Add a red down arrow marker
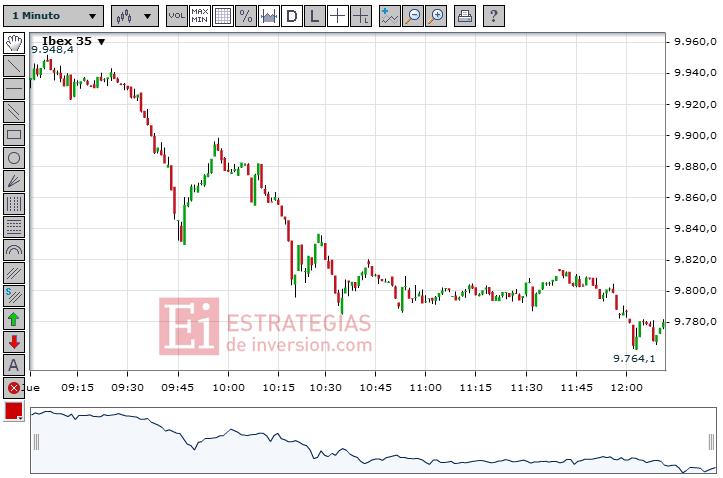 point(14,342)
